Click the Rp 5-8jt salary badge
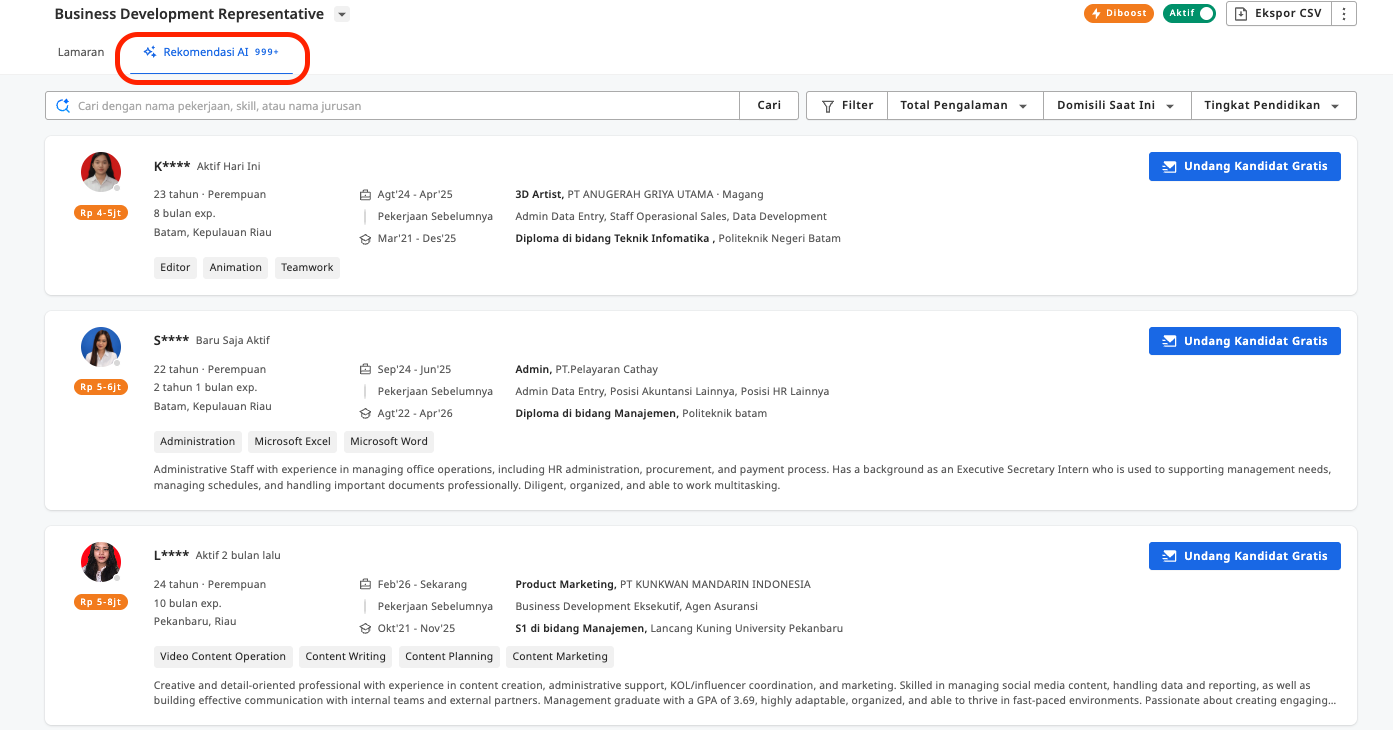This screenshot has height=730, width=1393. [x=101, y=603]
